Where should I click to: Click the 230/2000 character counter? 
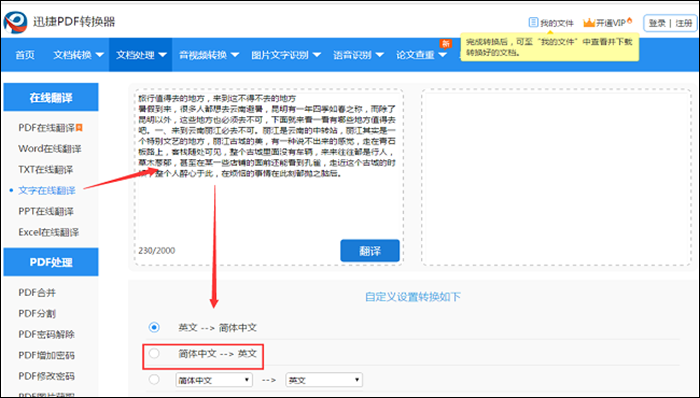[x=157, y=250]
